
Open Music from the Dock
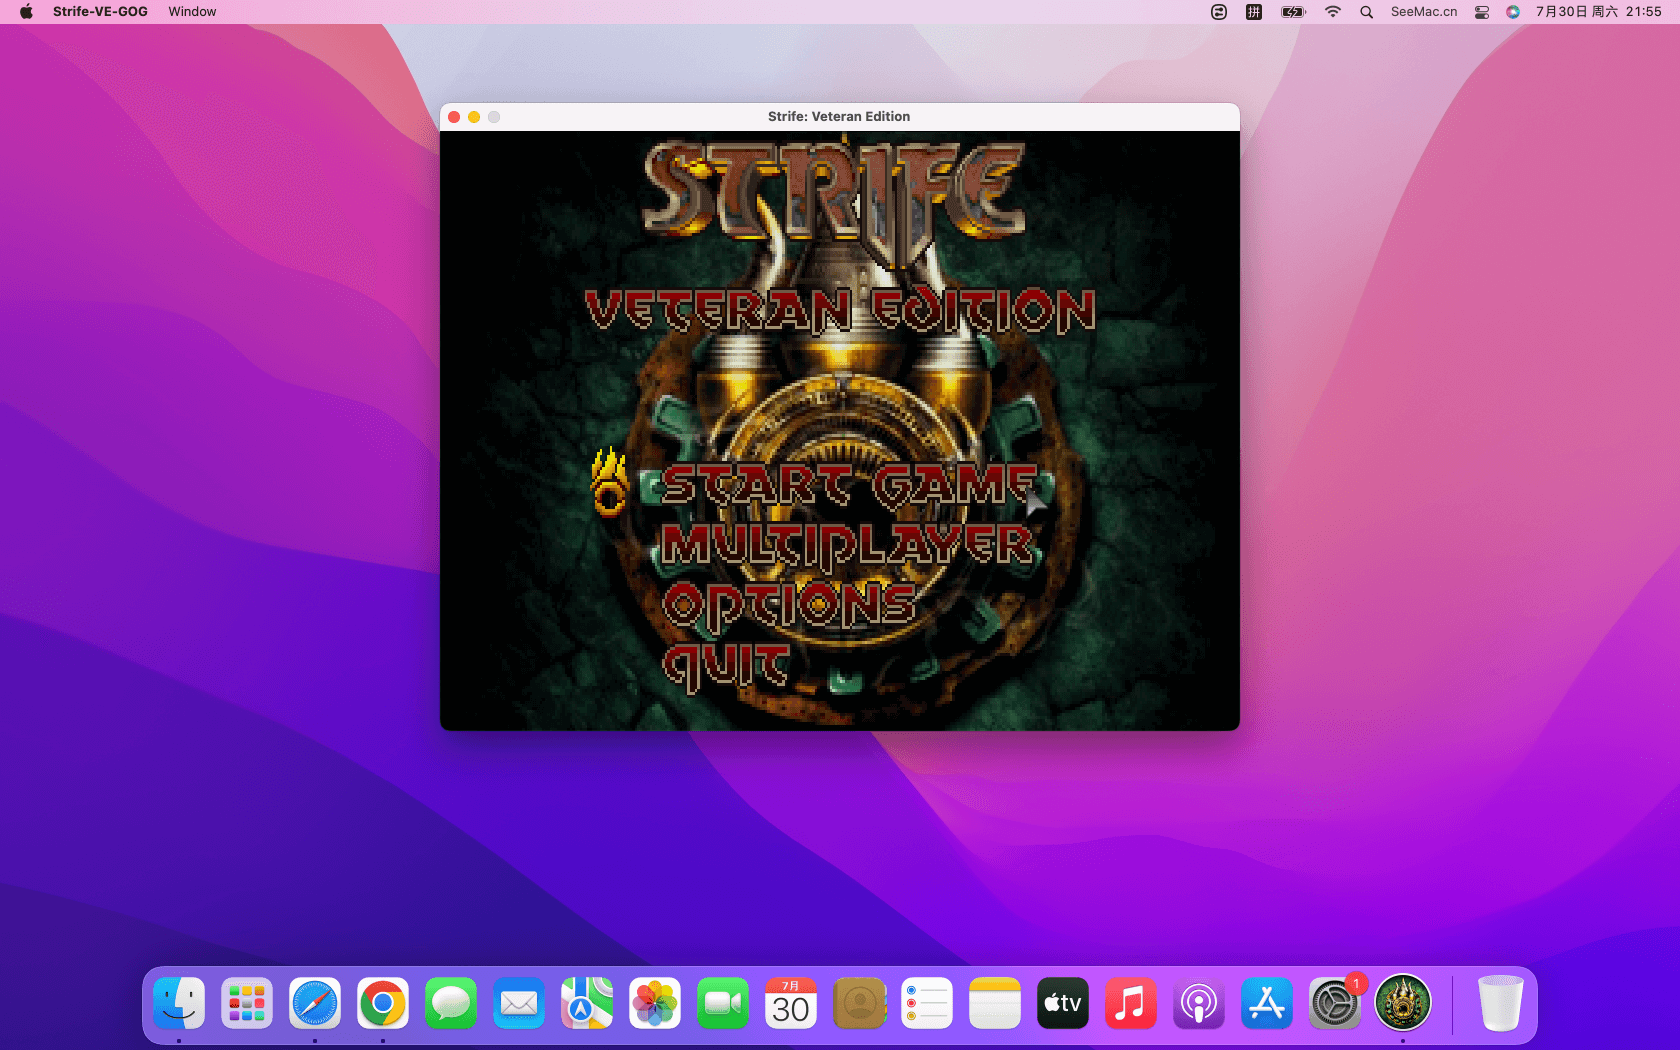coord(1131,1003)
